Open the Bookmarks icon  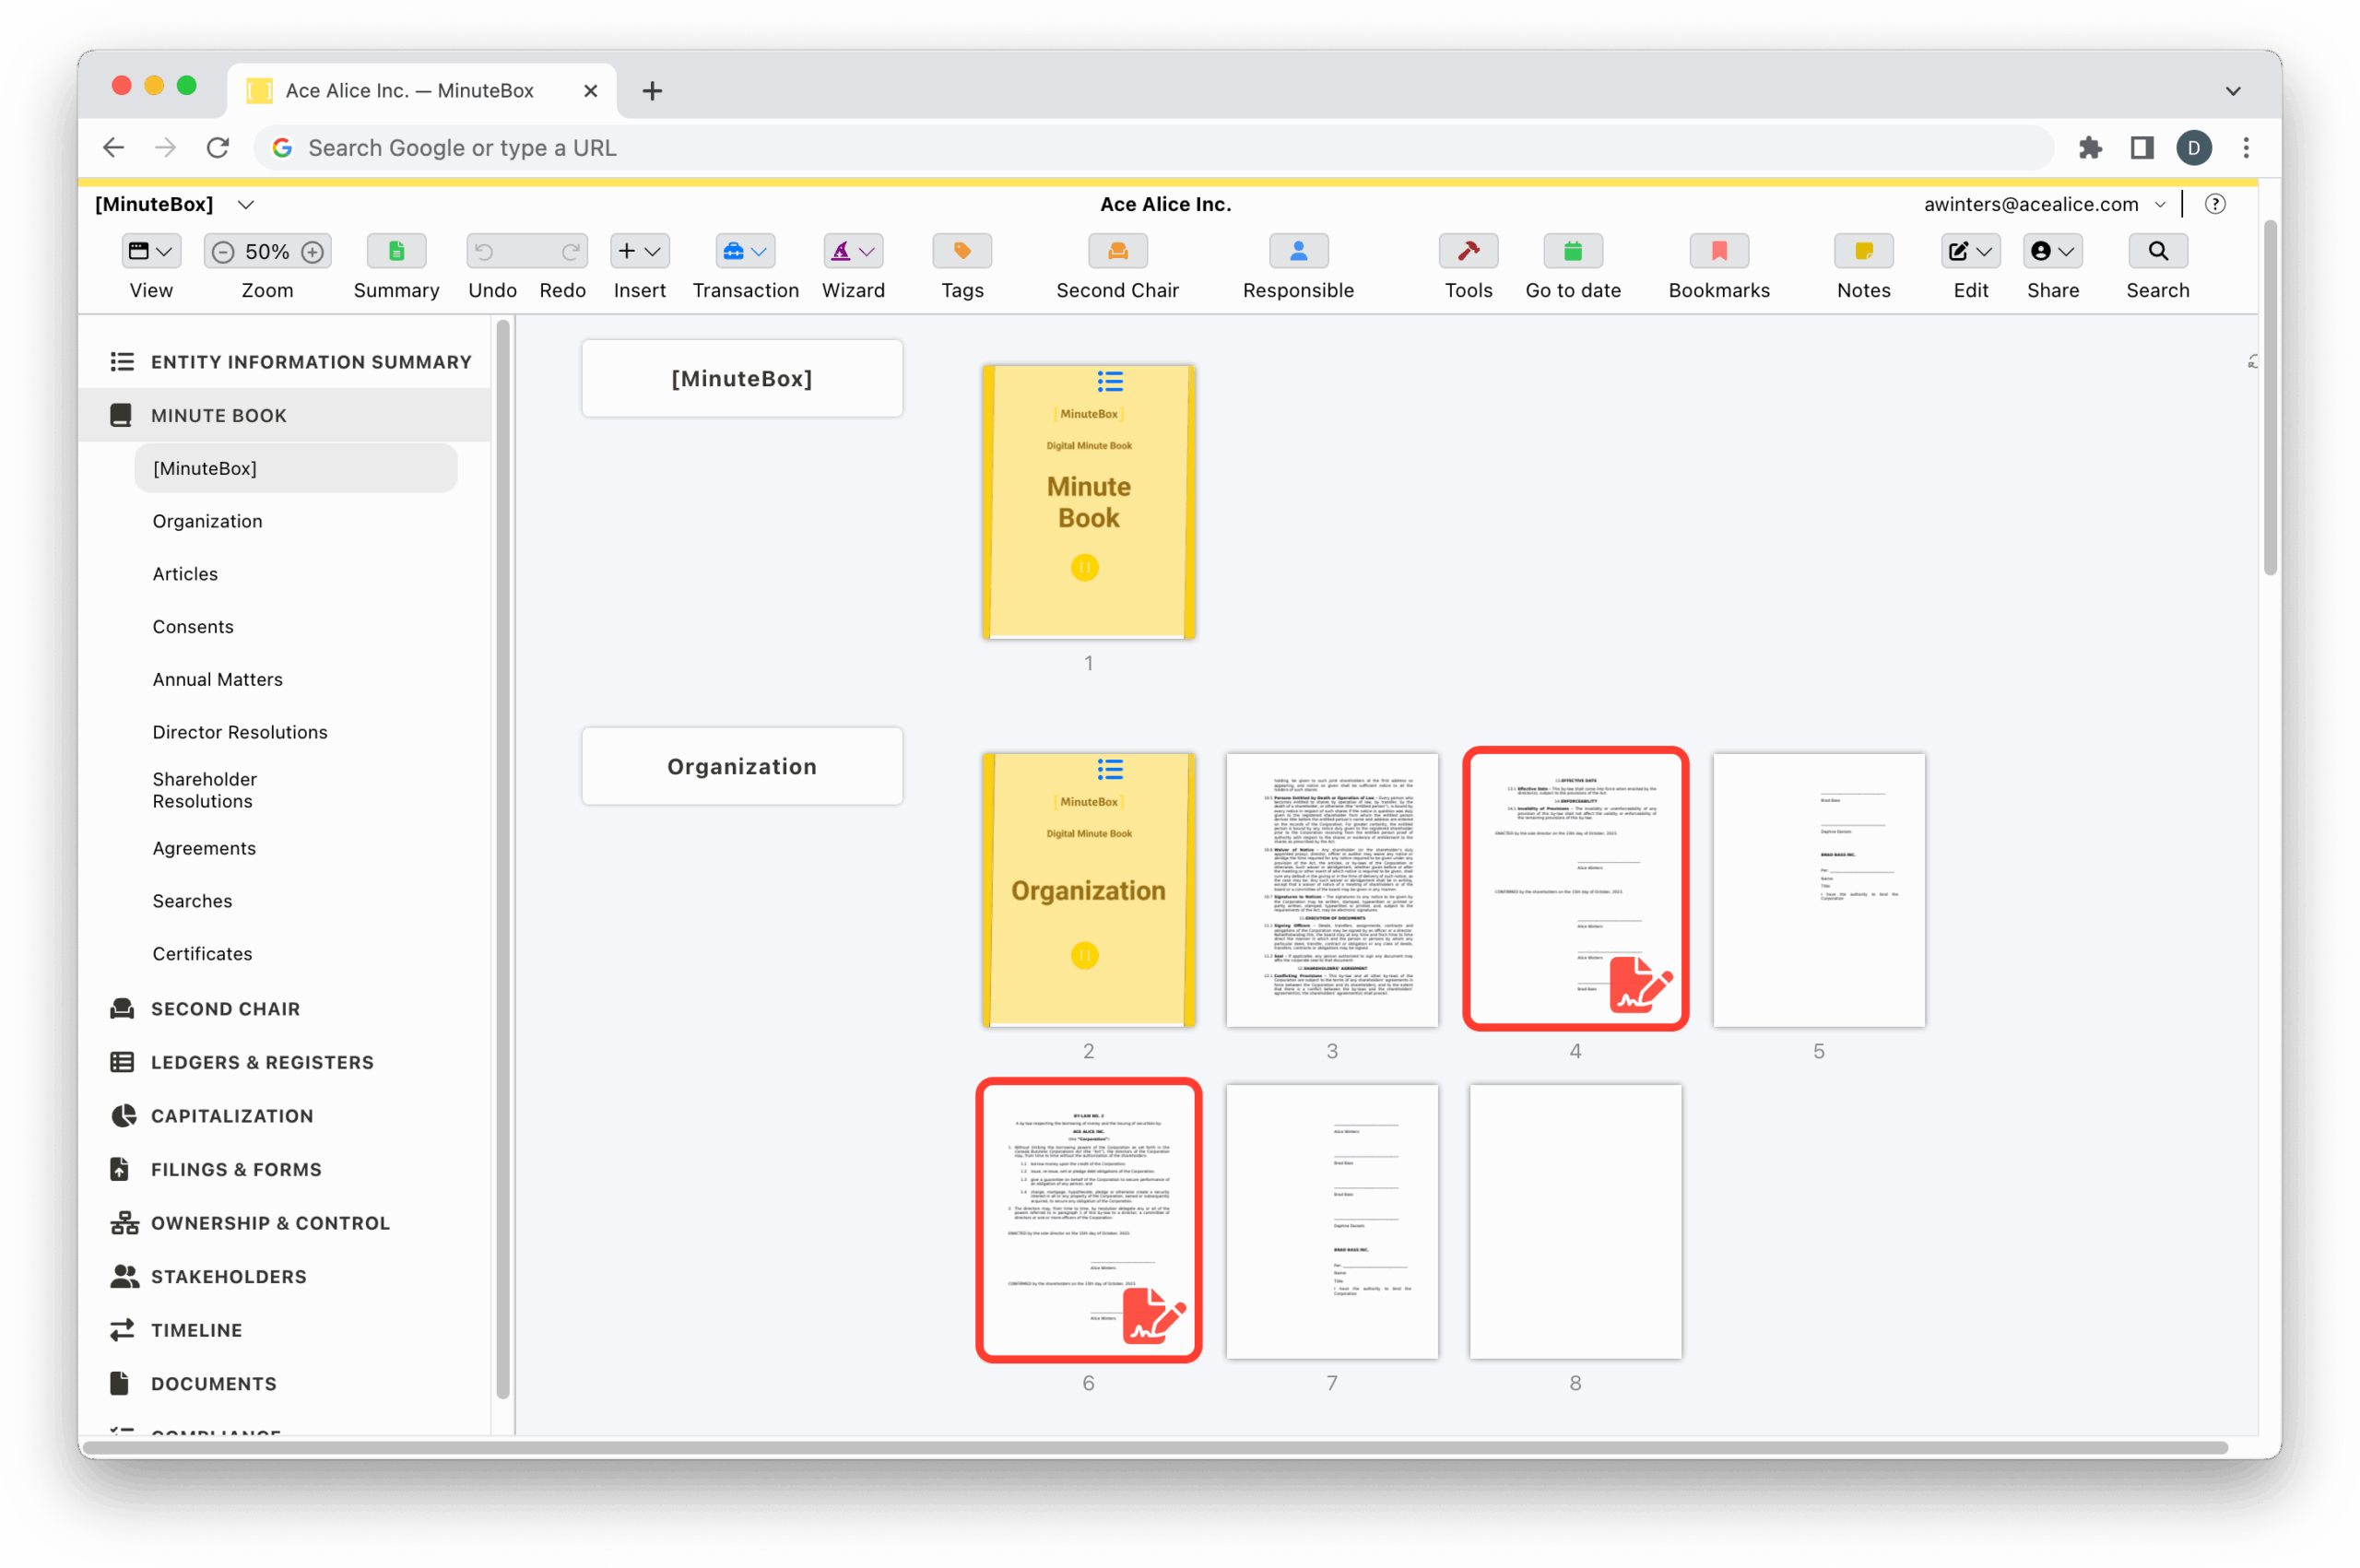pos(1718,252)
